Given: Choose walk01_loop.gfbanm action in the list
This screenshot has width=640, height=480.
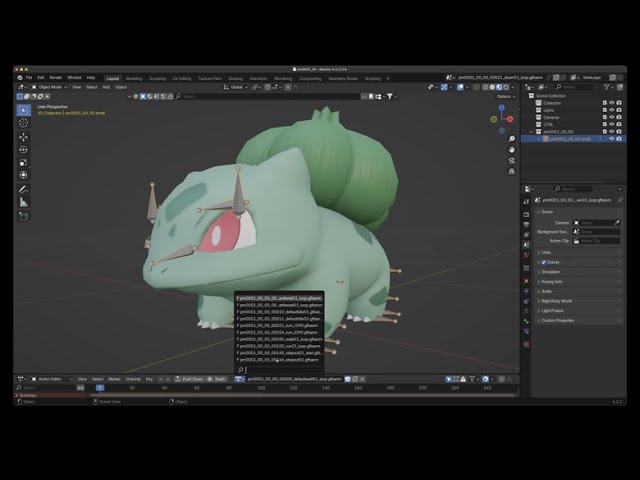Looking at the screenshot, I should coord(279,339).
